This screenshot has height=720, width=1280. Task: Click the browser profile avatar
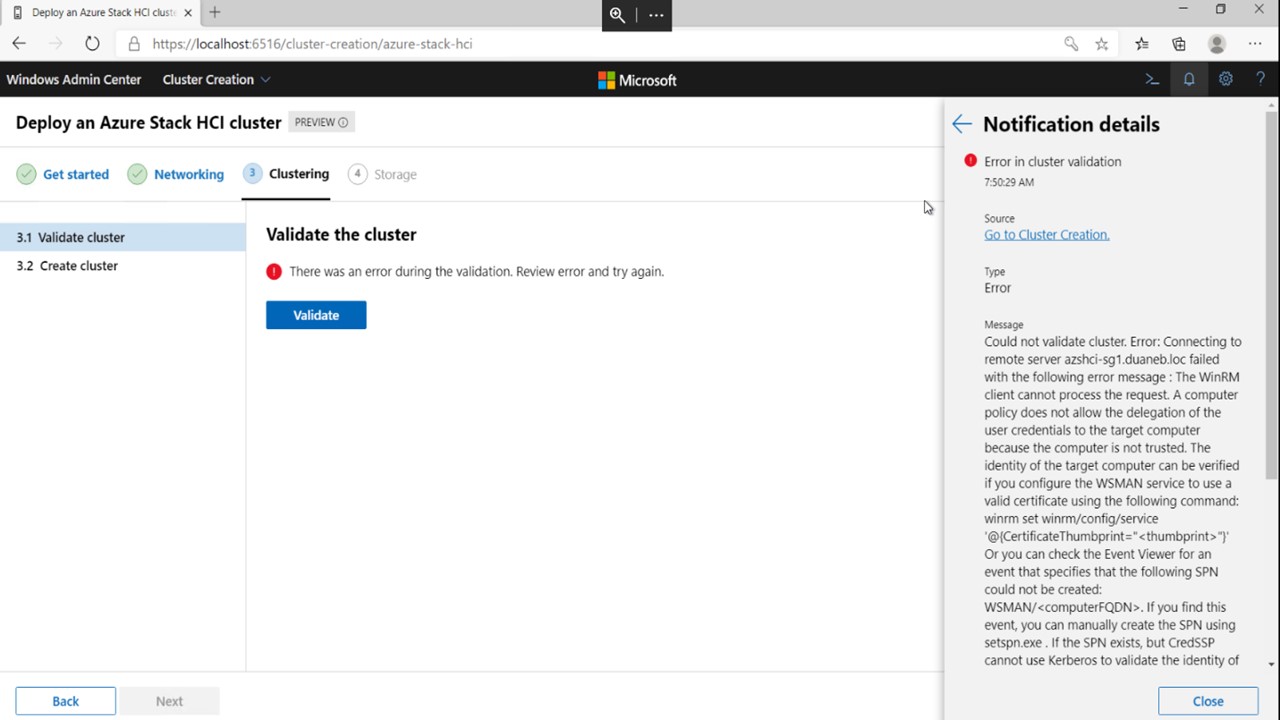pyautogui.click(x=1216, y=44)
